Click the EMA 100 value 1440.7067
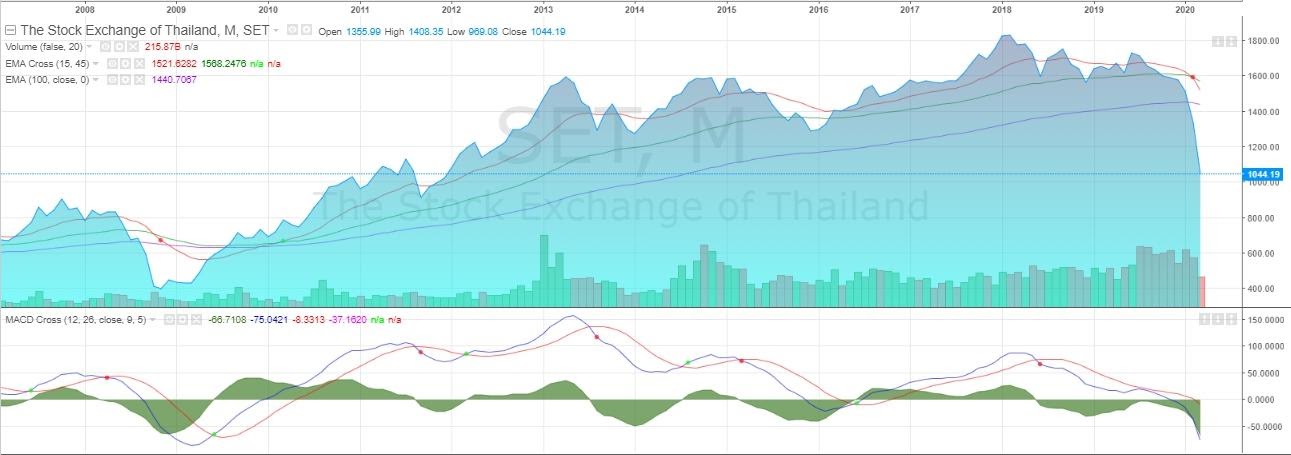1291x455 pixels. point(174,79)
